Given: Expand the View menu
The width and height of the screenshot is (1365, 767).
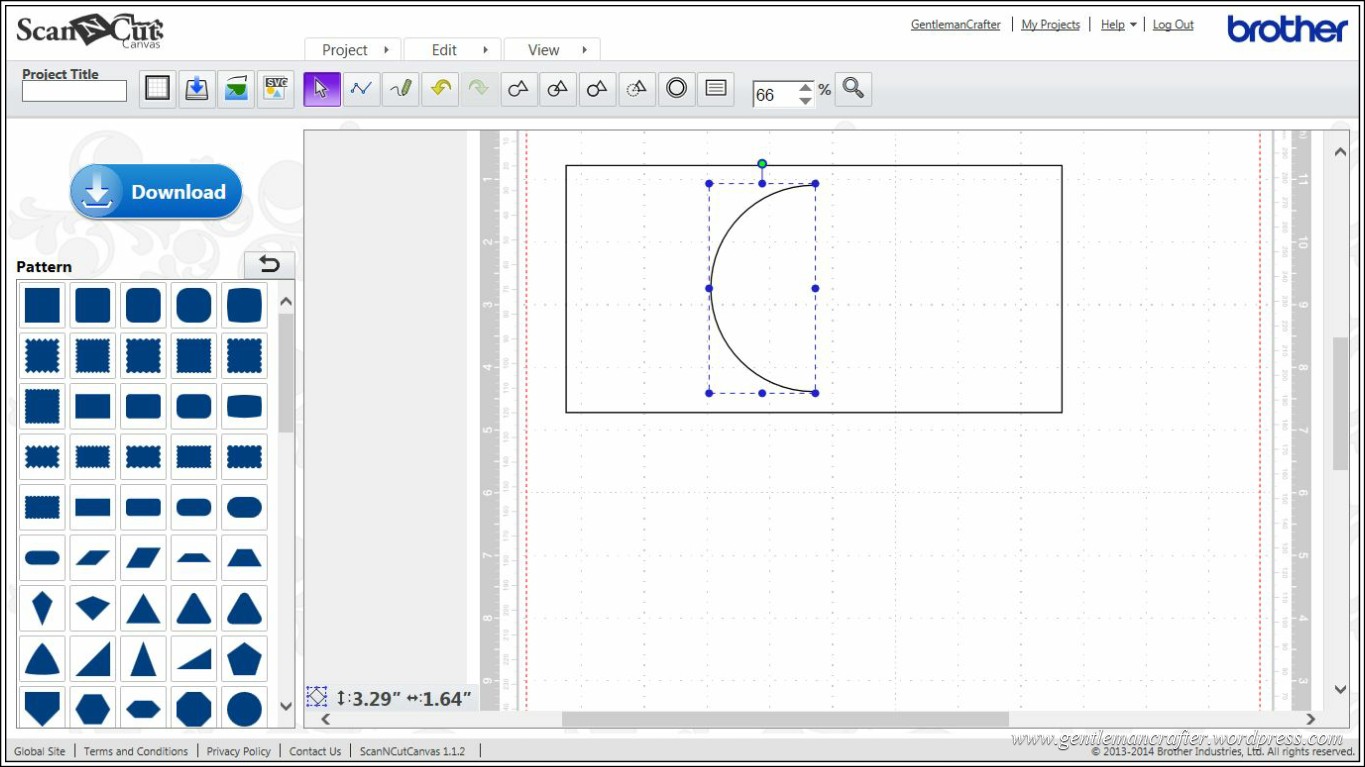Looking at the screenshot, I should pyautogui.click(x=551, y=50).
